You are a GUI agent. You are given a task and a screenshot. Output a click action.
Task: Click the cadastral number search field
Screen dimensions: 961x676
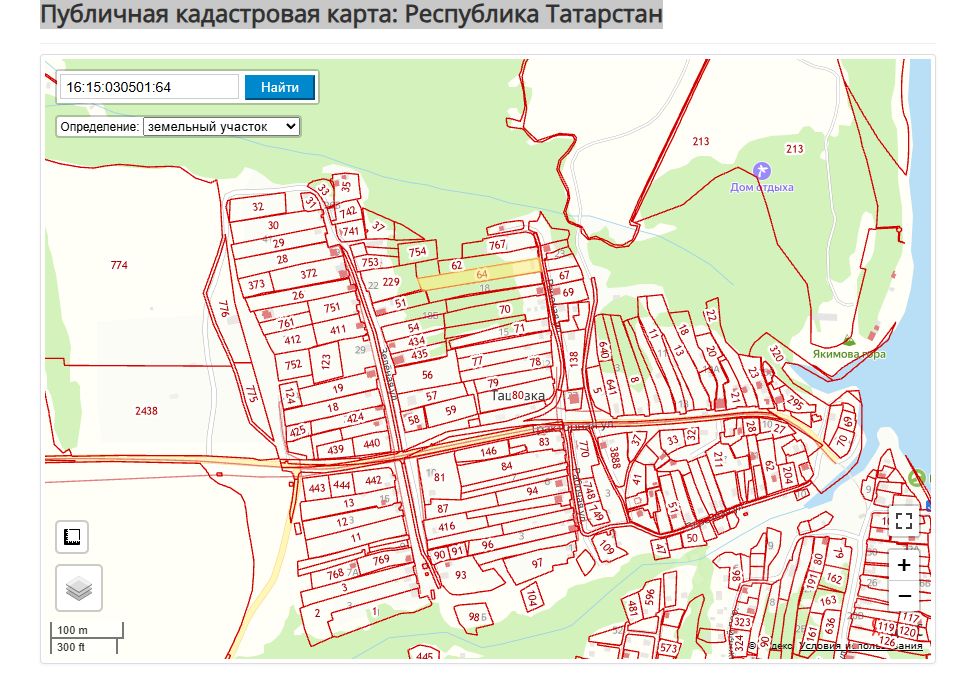coord(149,87)
